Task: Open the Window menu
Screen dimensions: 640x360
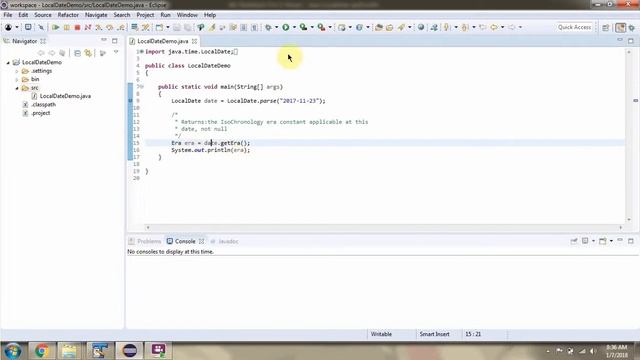Action: tap(187, 15)
